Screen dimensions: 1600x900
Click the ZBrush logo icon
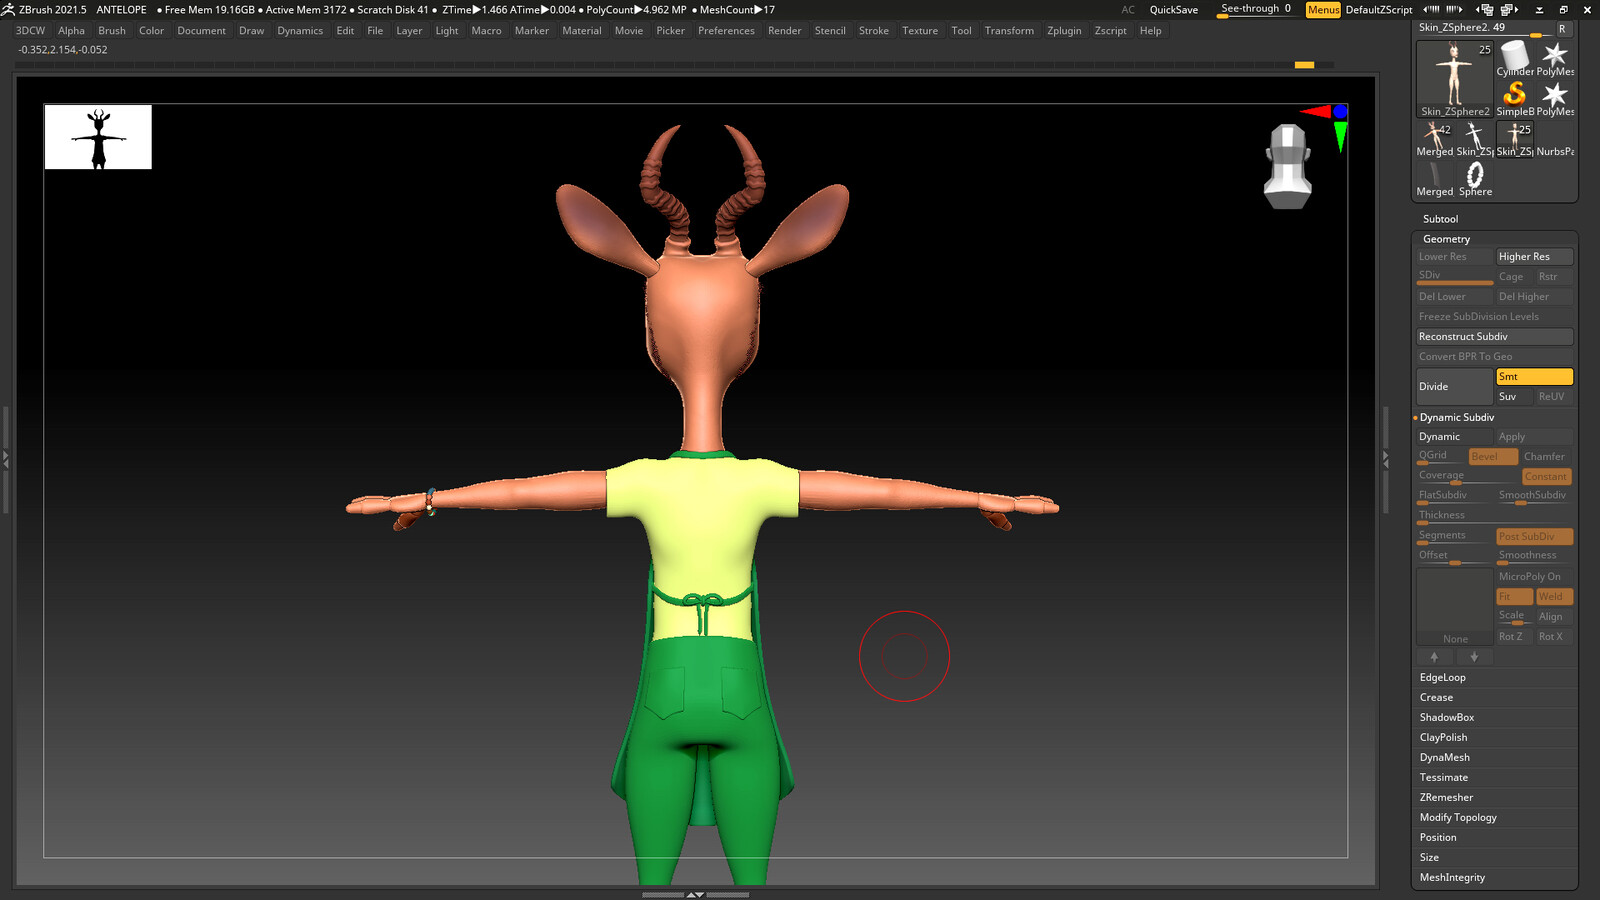pyautogui.click(x=8, y=9)
